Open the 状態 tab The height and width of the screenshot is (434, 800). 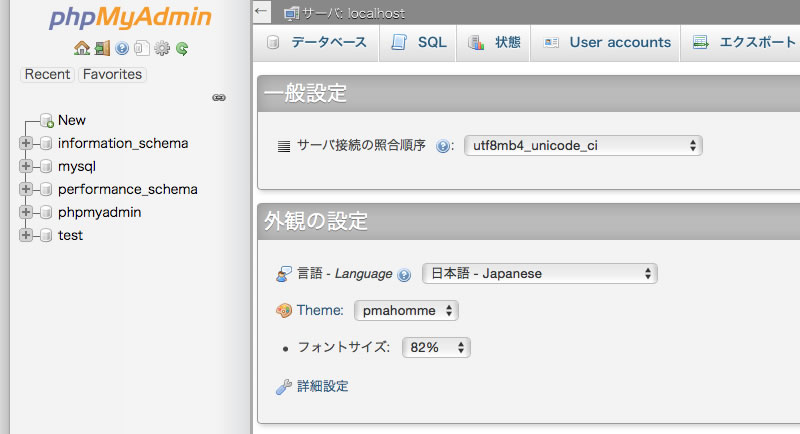pos(493,42)
